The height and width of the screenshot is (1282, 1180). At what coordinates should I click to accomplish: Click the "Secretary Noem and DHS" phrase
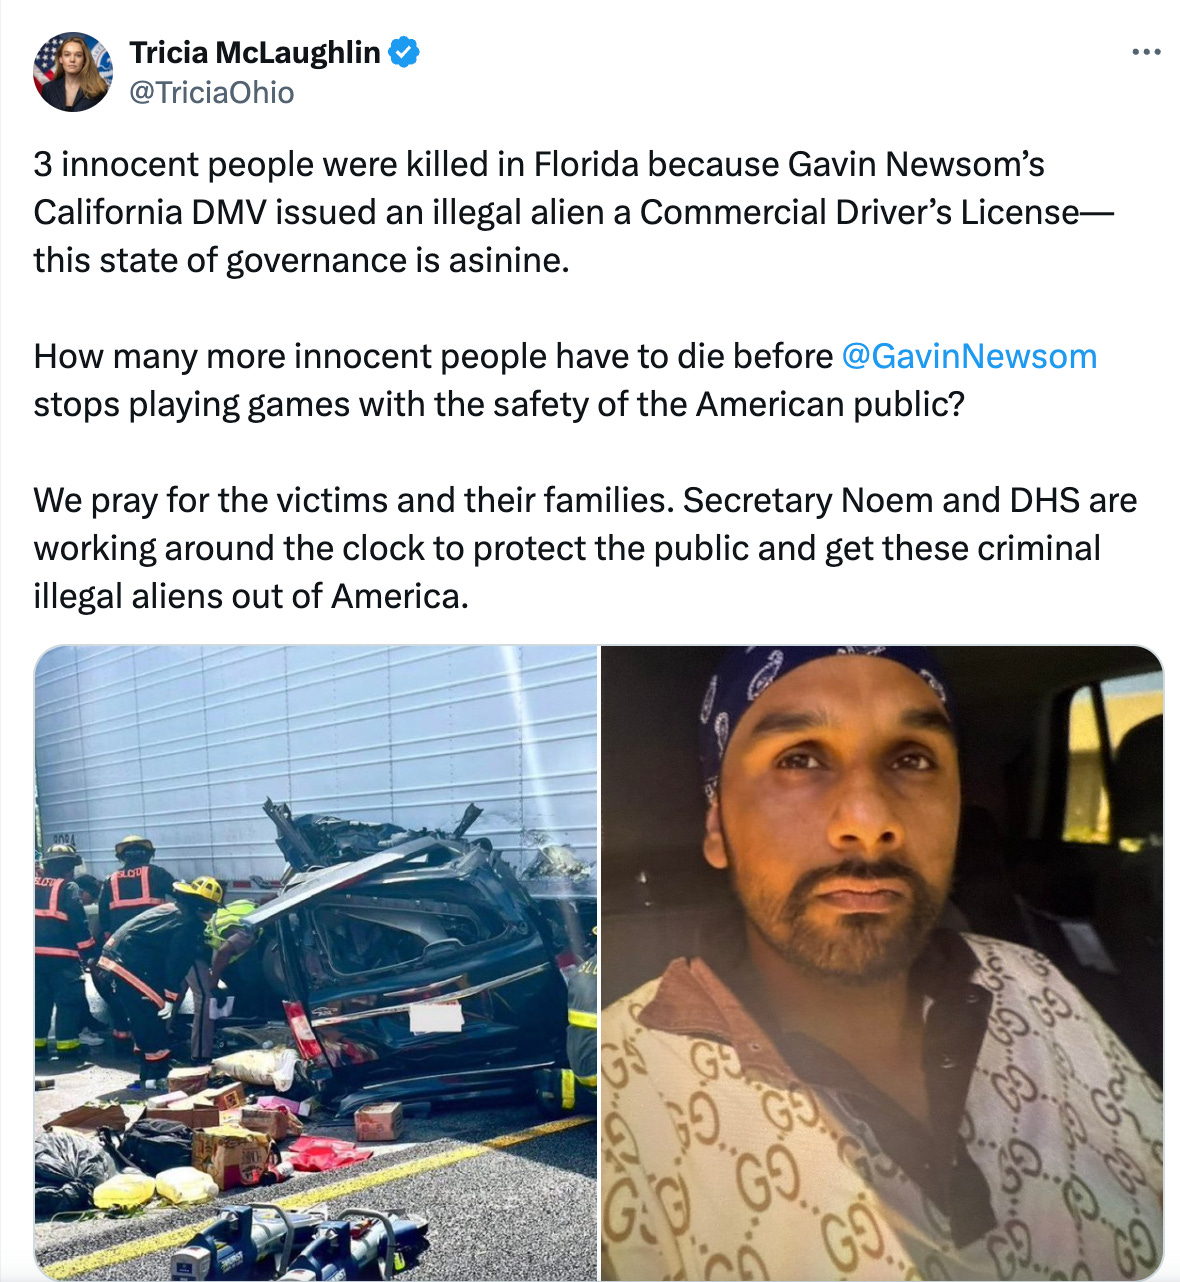pyautogui.click(x=881, y=500)
